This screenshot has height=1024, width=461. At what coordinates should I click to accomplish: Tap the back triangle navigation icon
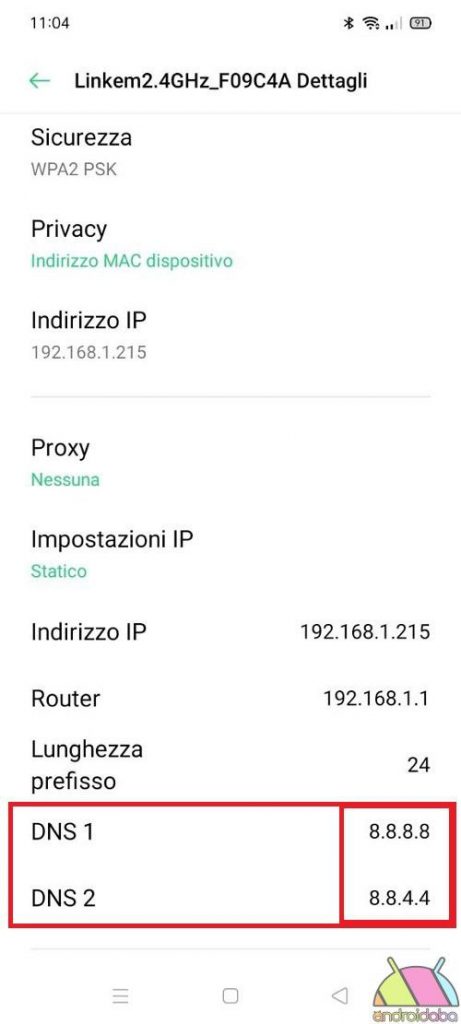340,996
